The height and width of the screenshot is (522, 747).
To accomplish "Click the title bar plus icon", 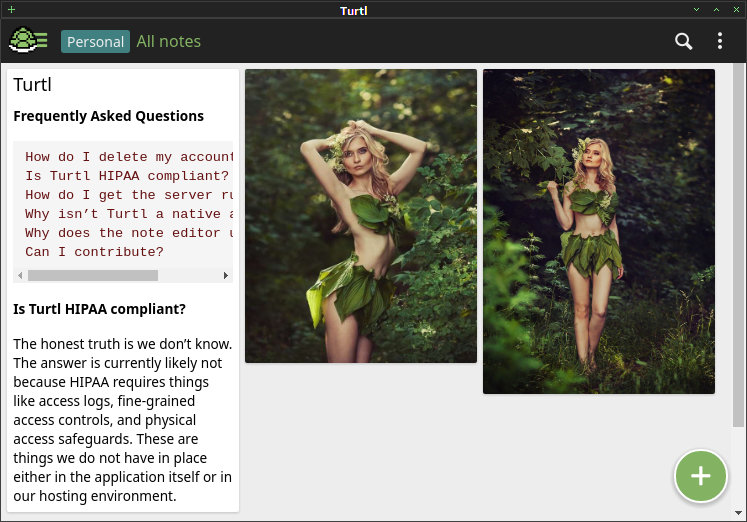I will (11, 10).
